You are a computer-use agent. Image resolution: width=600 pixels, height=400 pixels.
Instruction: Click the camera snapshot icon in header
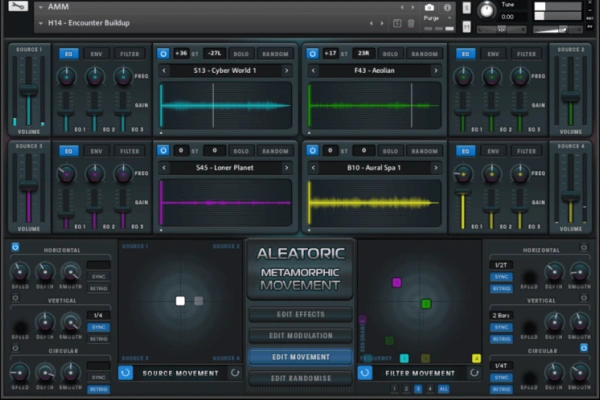coord(430,7)
